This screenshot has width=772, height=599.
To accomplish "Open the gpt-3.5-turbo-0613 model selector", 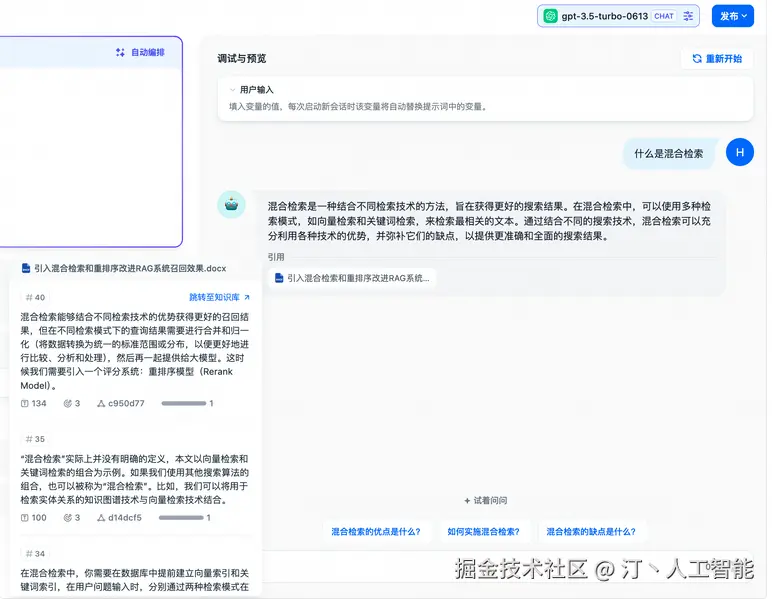I will pyautogui.click(x=618, y=16).
